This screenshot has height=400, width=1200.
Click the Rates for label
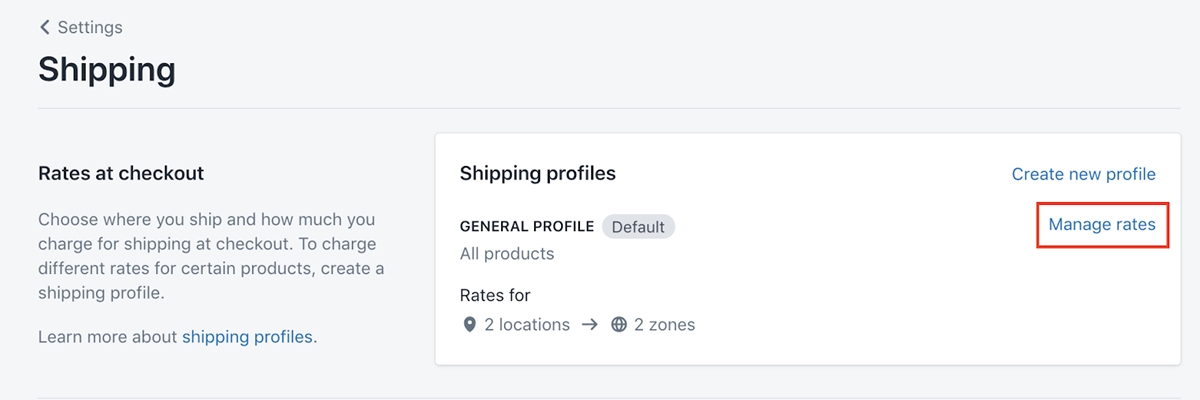click(495, 295)
